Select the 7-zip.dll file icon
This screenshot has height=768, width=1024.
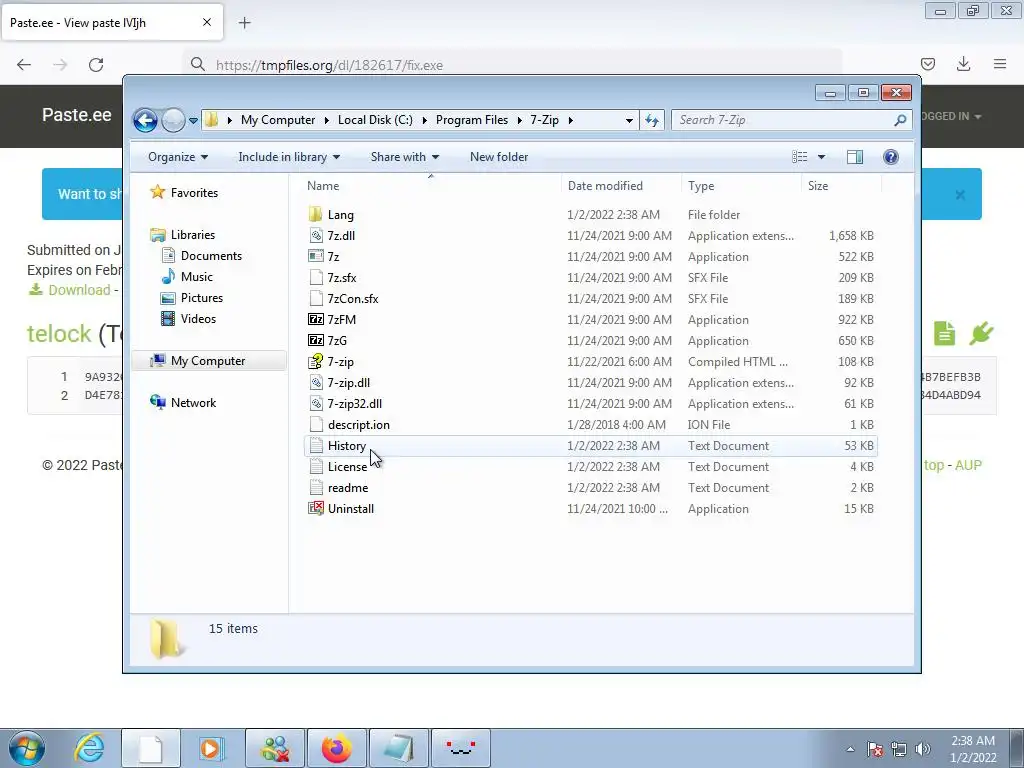pos(315,383)
